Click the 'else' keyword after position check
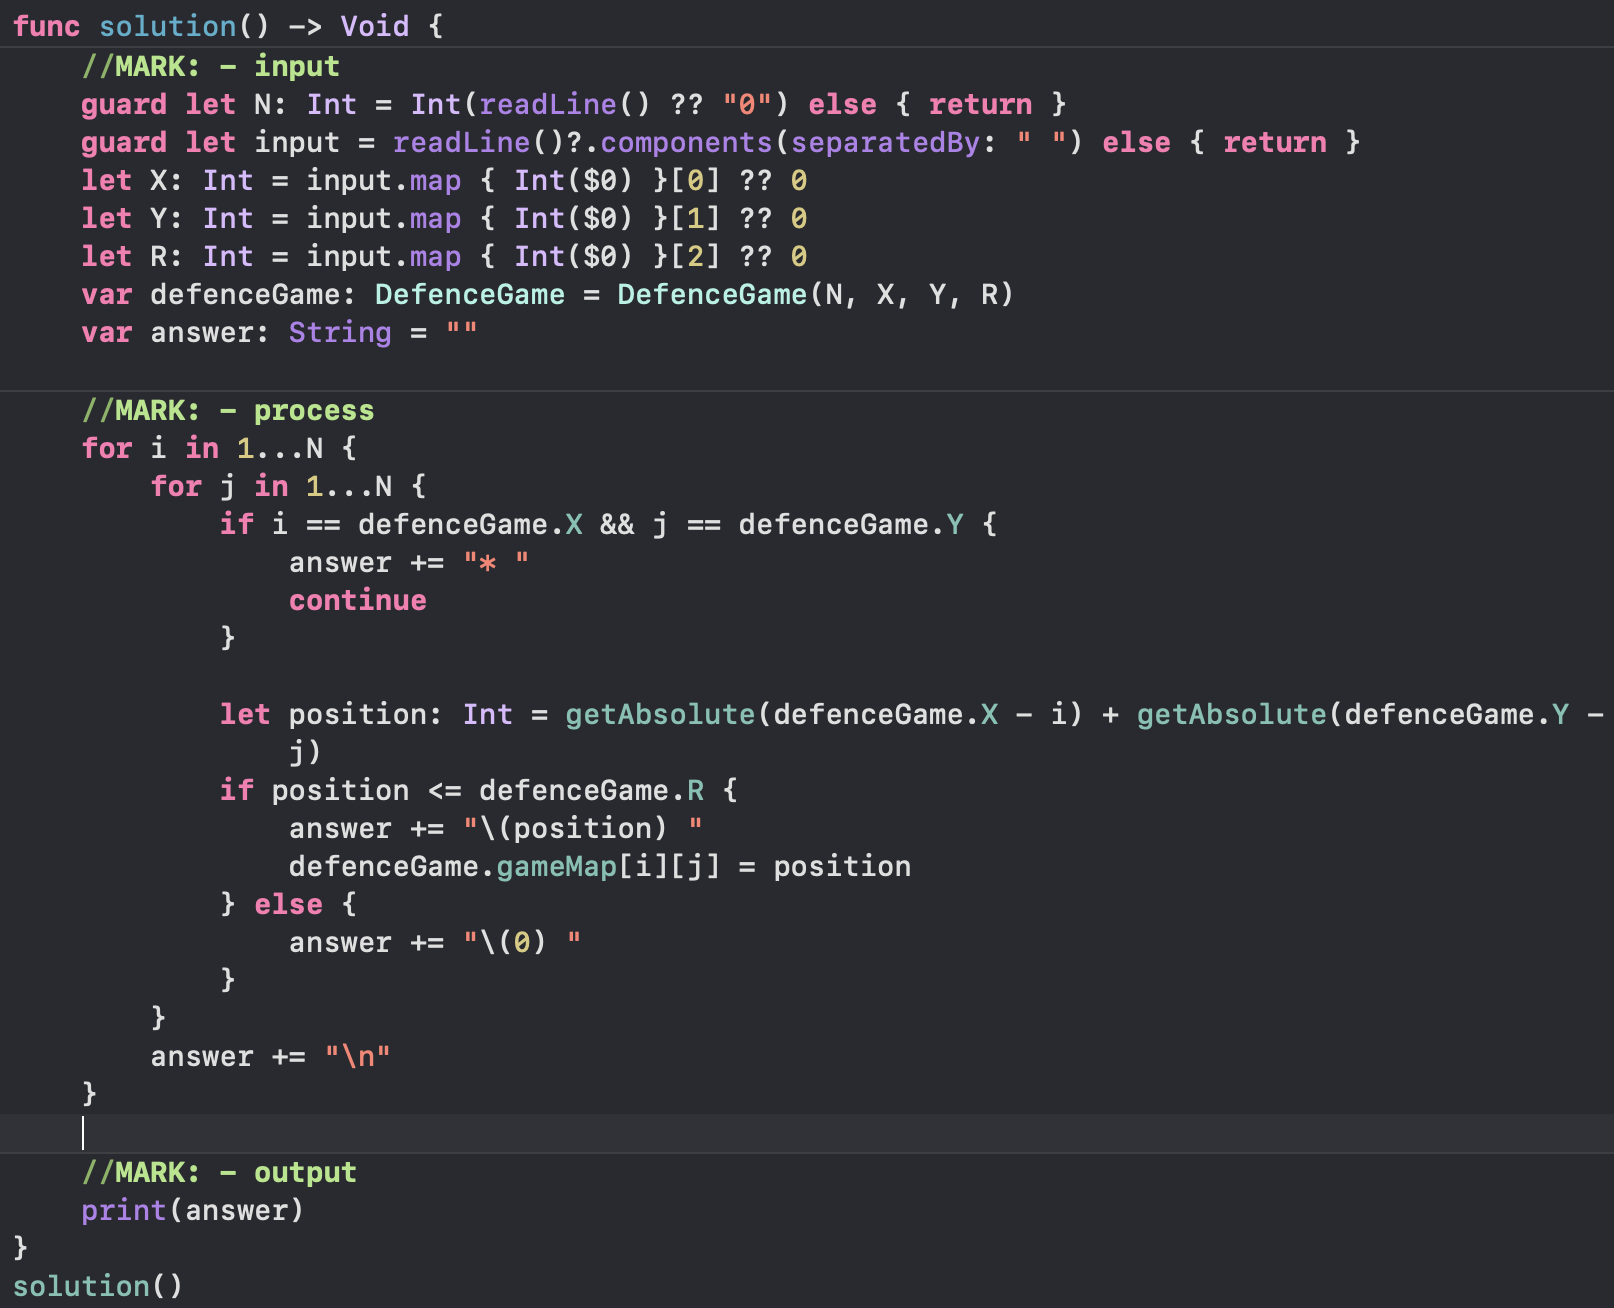 pyautogui.click(x=288, y=904)
